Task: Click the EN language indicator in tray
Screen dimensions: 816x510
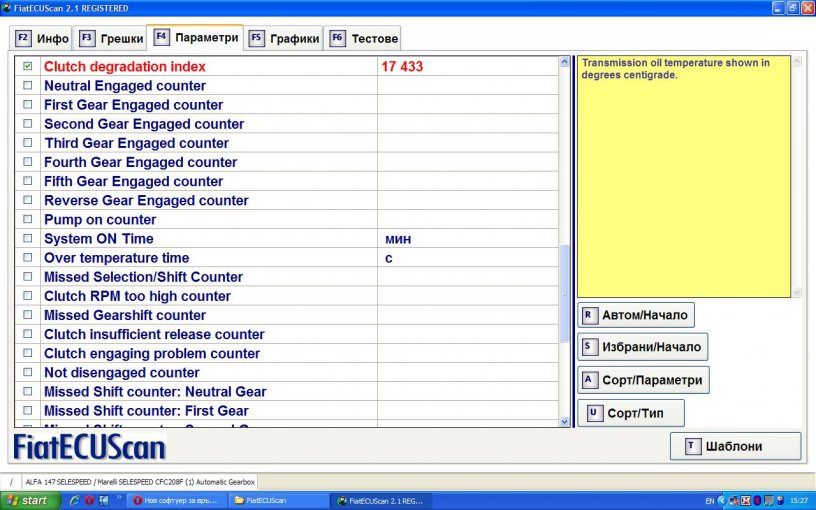Action: pos(710,500)
